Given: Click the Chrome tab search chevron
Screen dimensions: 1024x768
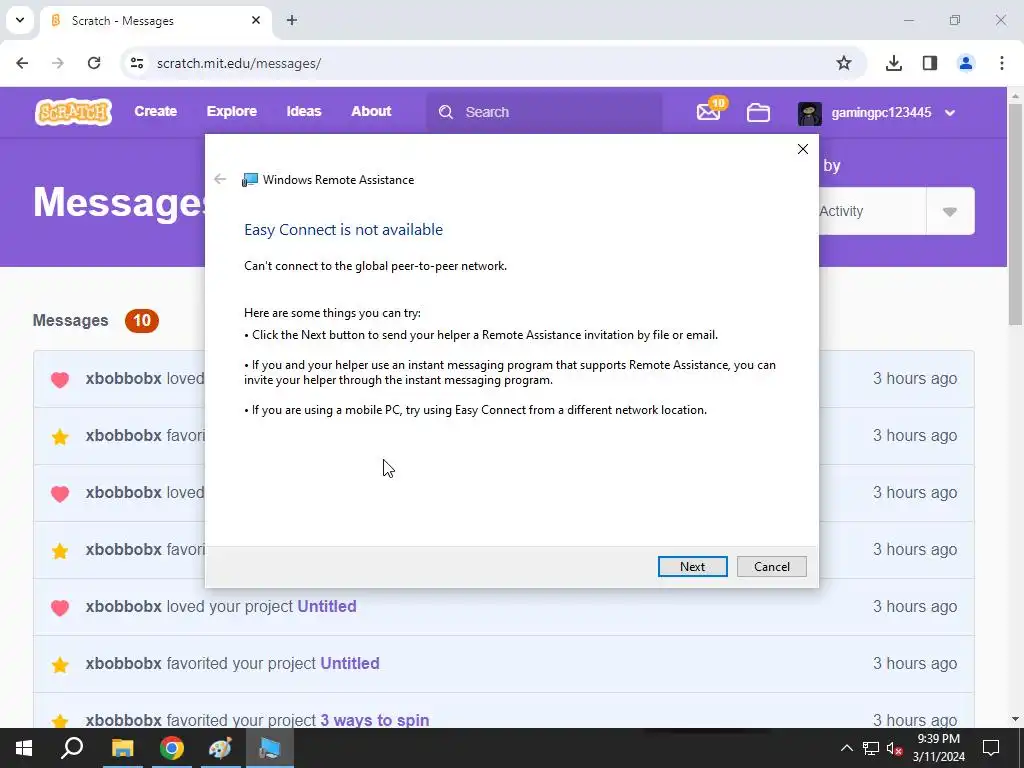Looking at the screenshot, I should pos(20,20).
